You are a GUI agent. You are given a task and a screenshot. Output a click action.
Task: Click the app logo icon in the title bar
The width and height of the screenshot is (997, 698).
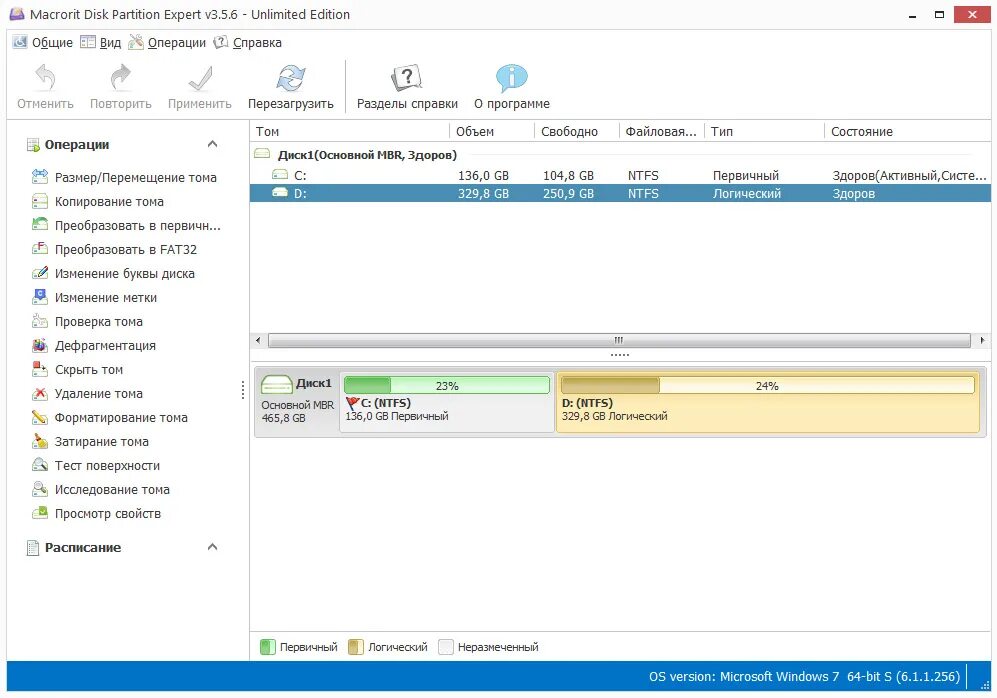17,14
